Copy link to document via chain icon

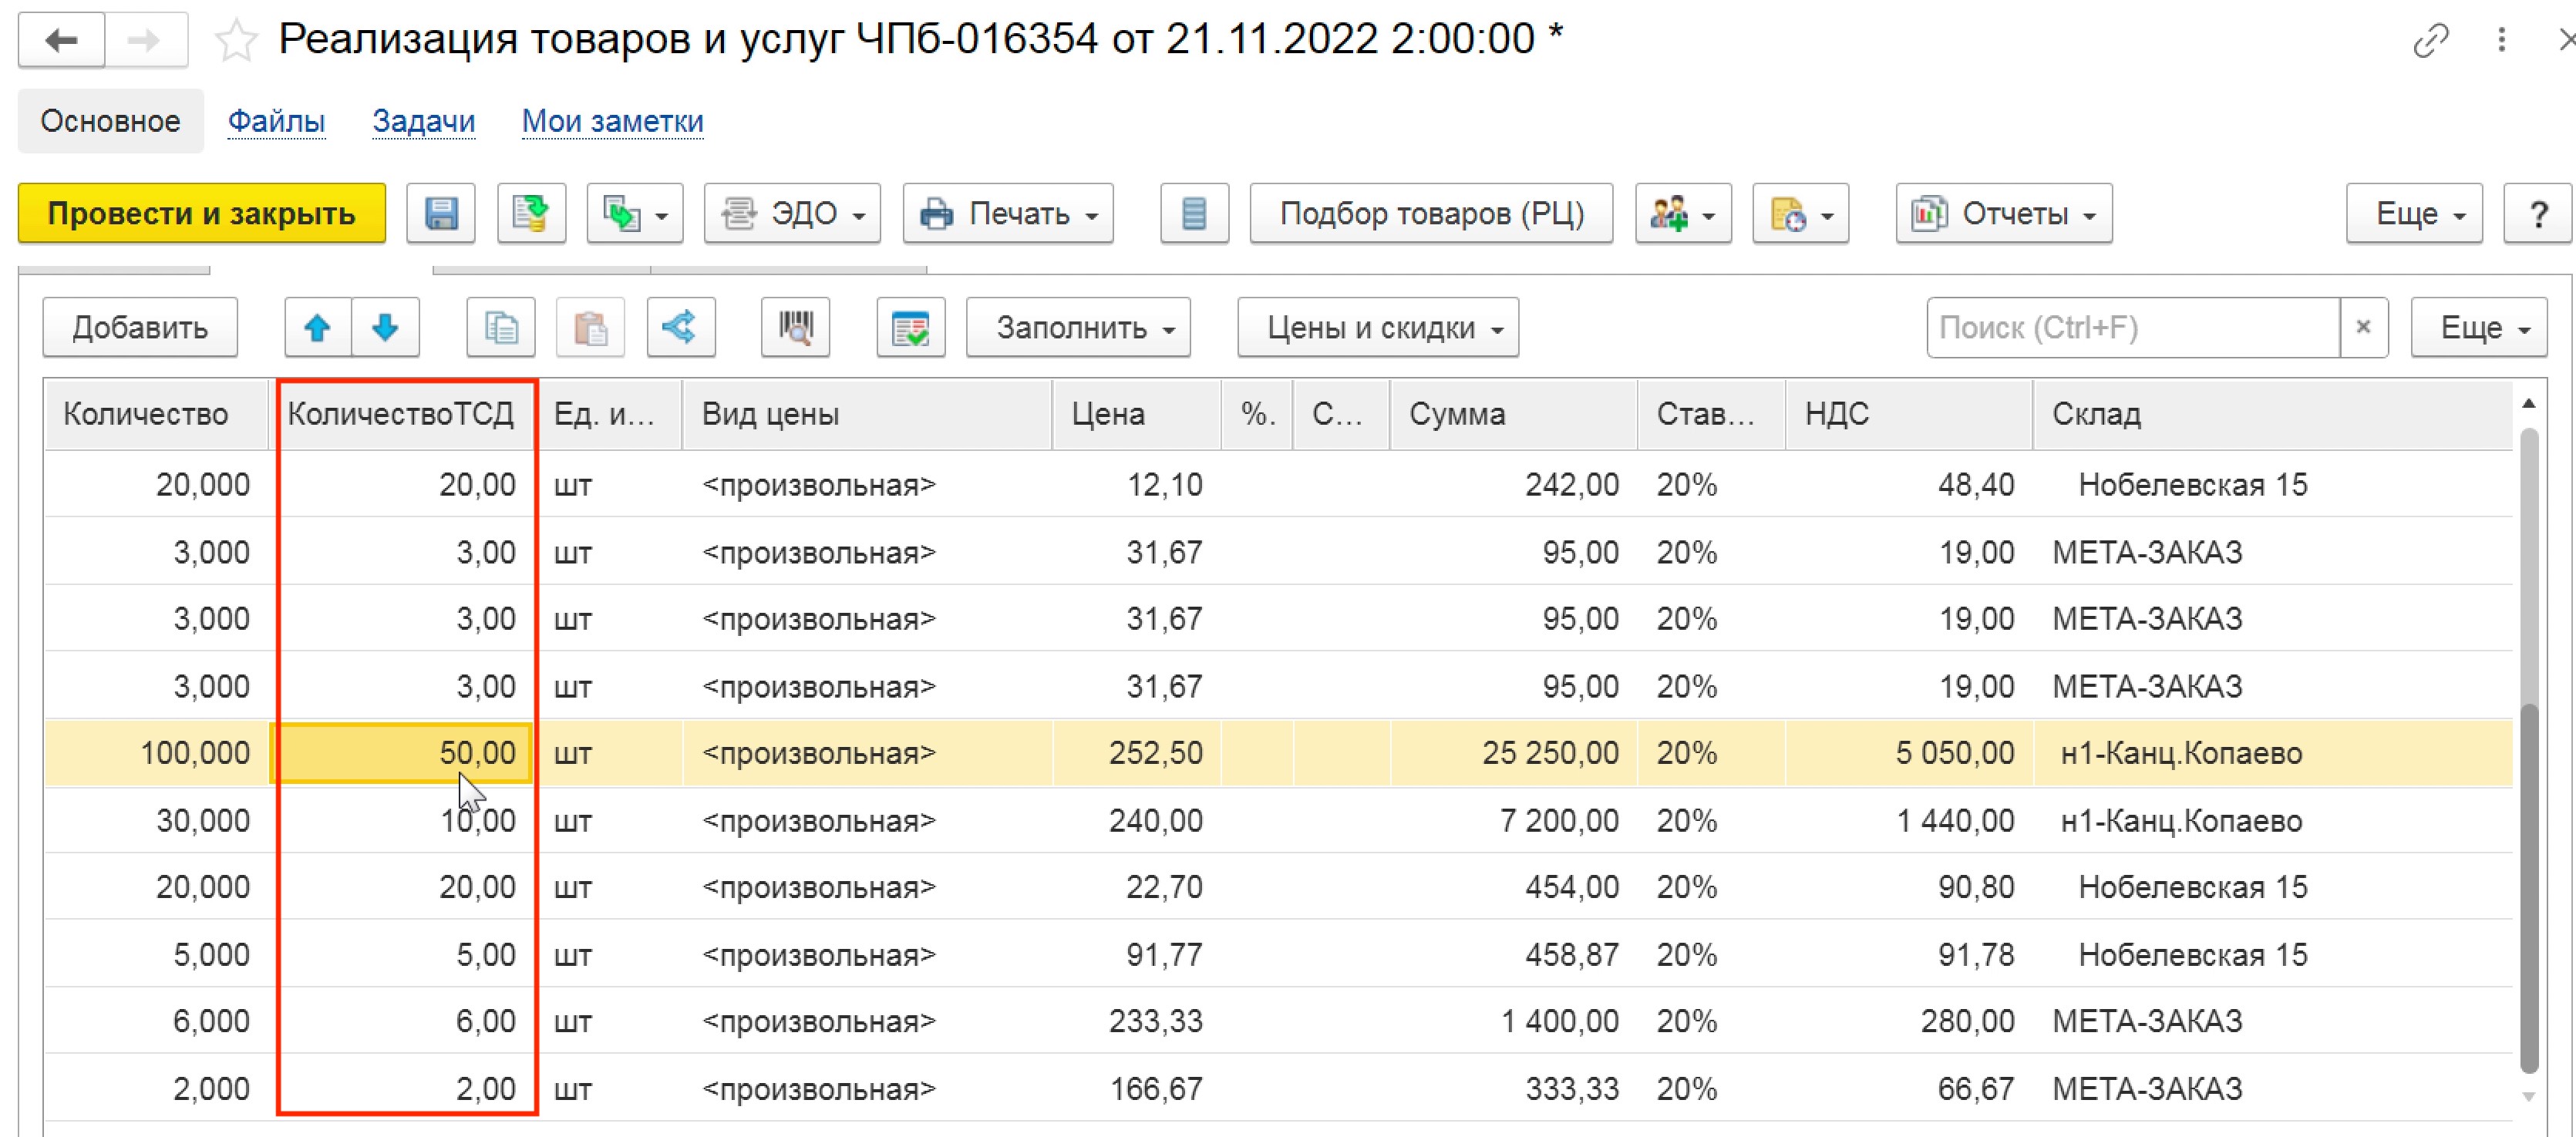tap(2430, 41)
